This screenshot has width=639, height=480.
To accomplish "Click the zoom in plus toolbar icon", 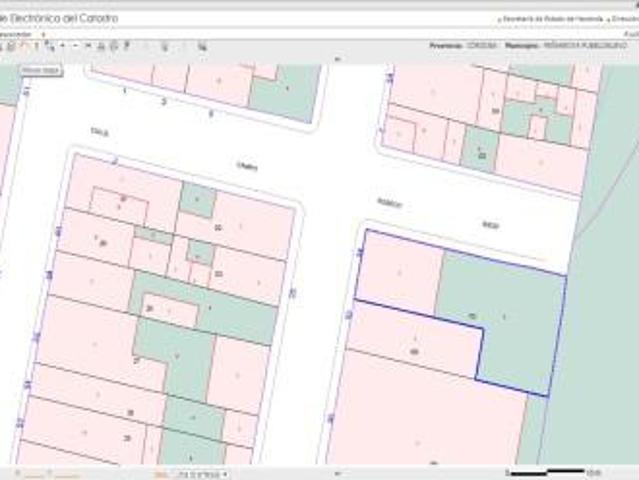I will 63,46.
